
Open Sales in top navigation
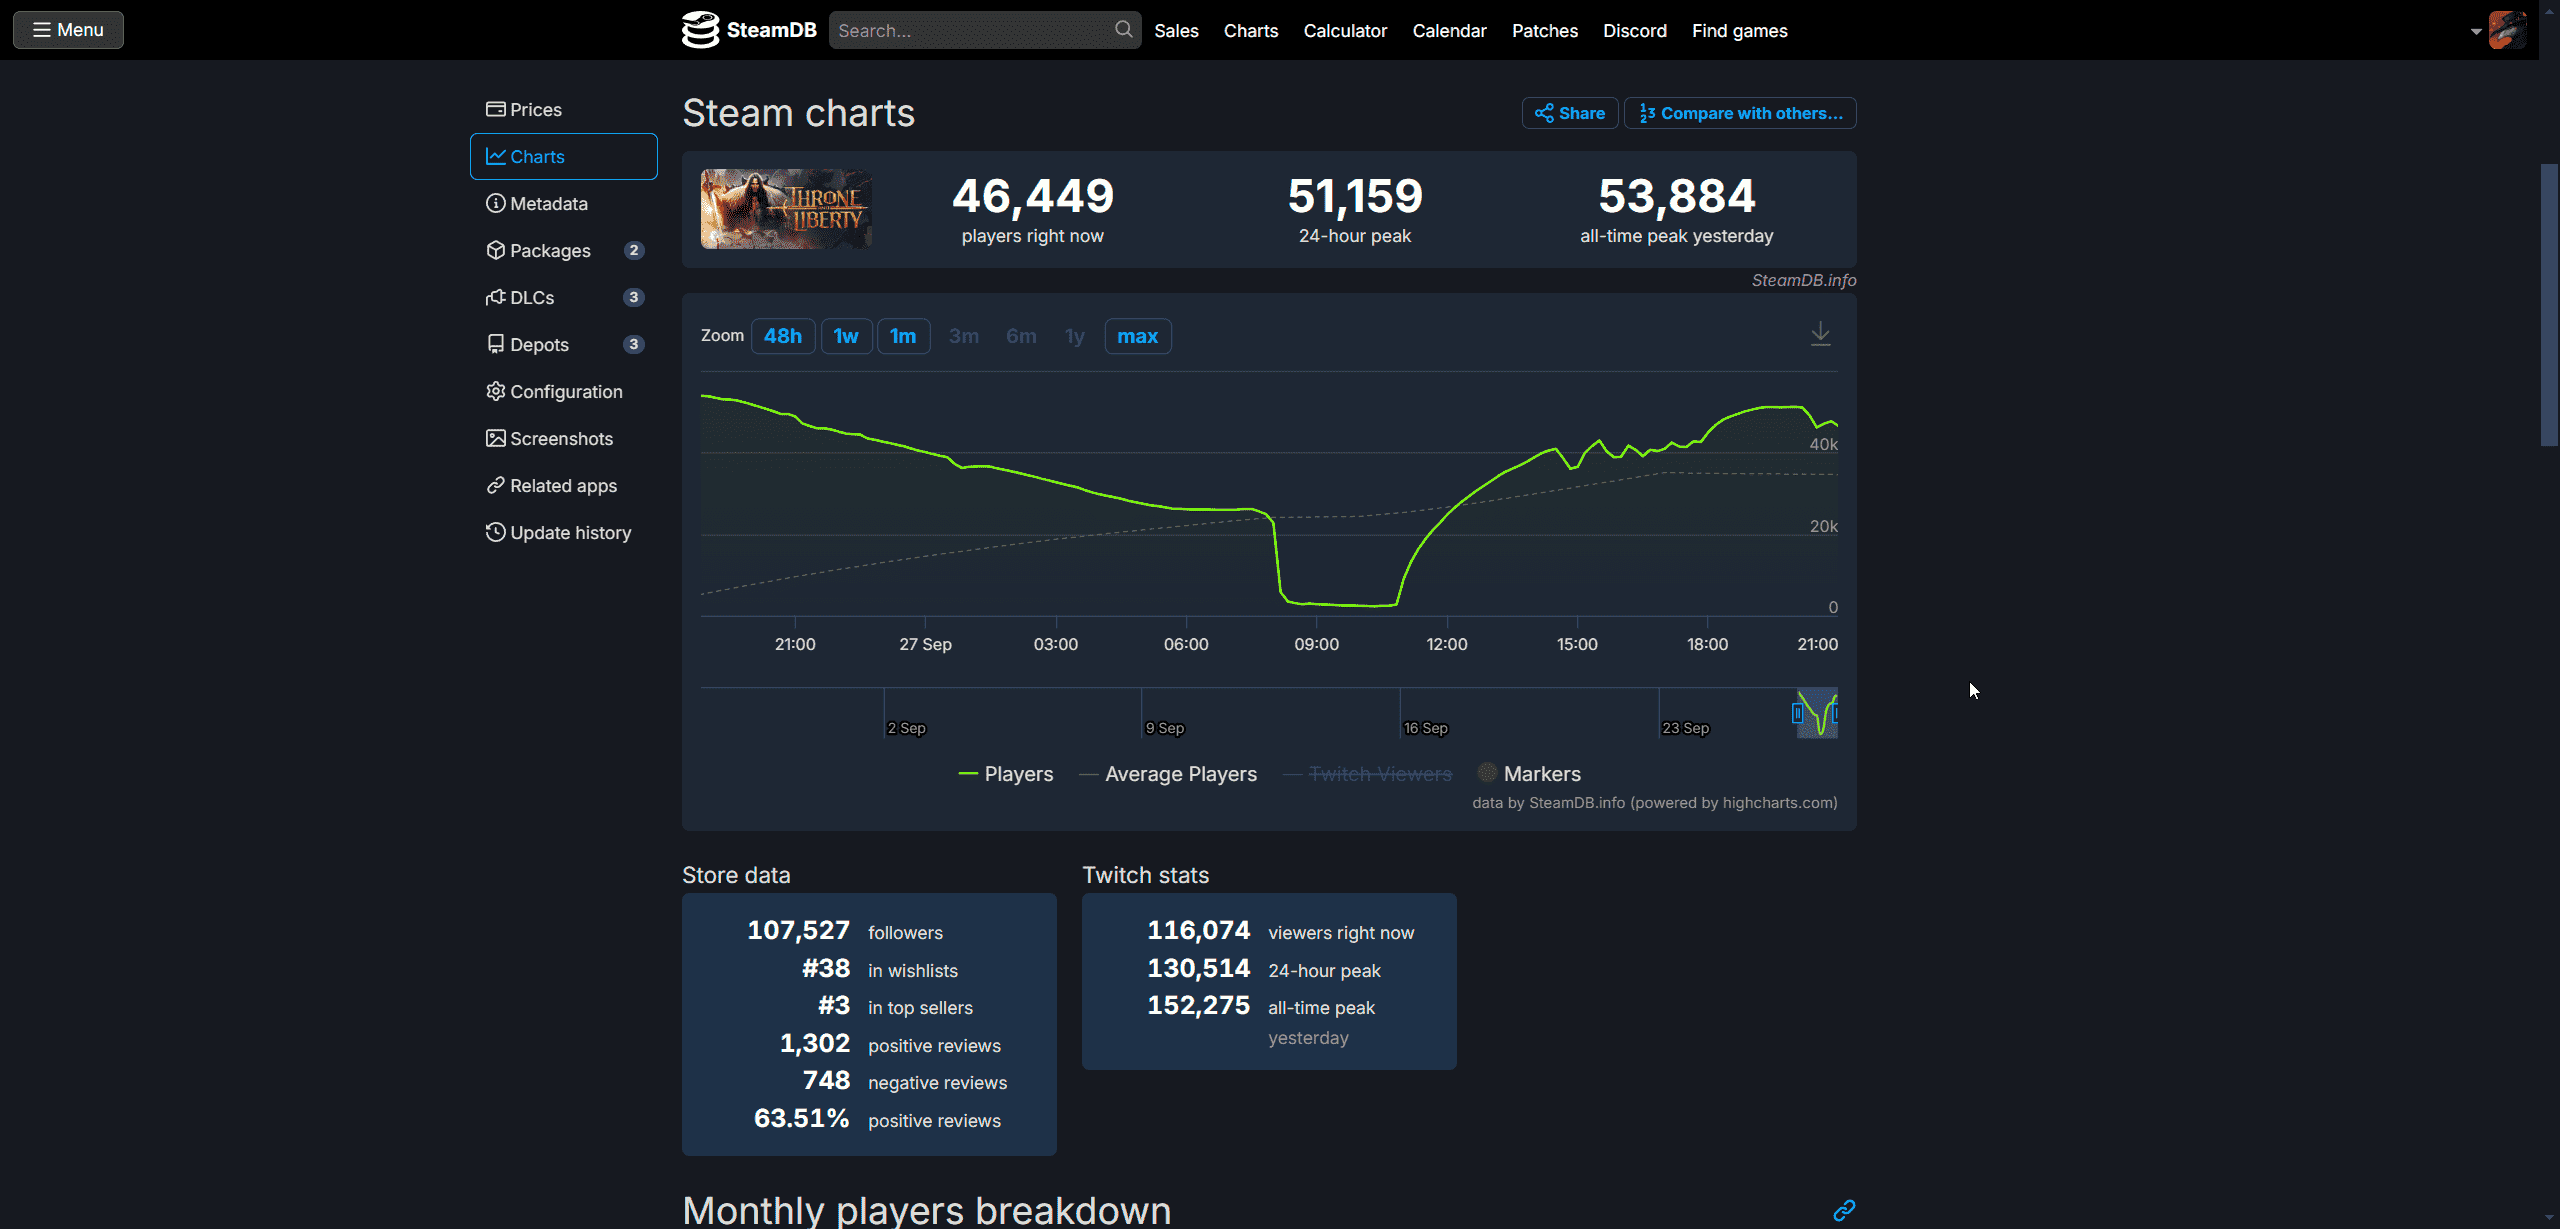(x=1176, y=31)
